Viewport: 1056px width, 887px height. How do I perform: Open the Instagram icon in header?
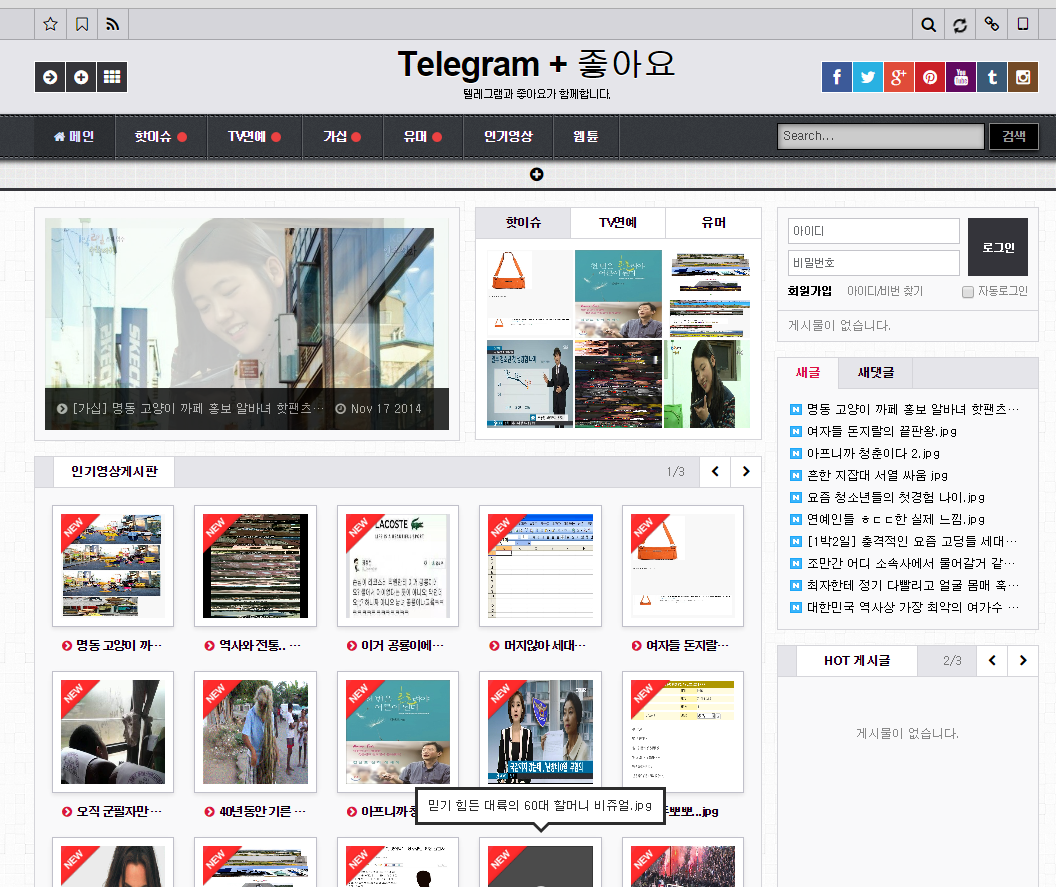point(1023,77)
